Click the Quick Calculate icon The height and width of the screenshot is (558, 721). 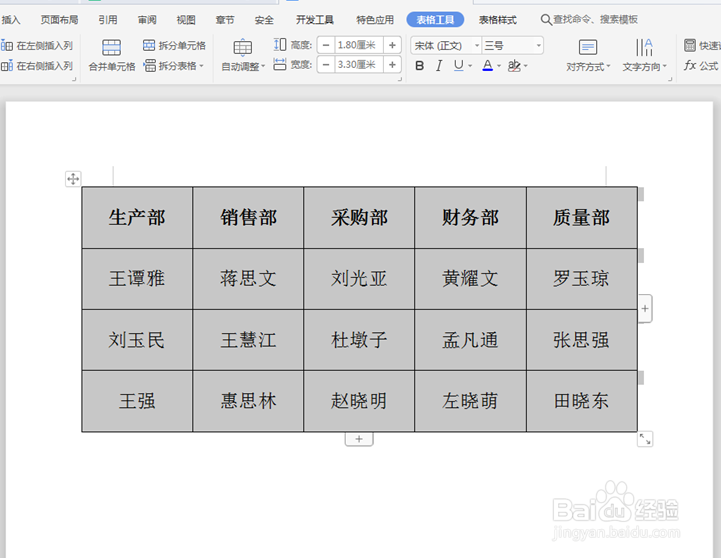[690, 45]
